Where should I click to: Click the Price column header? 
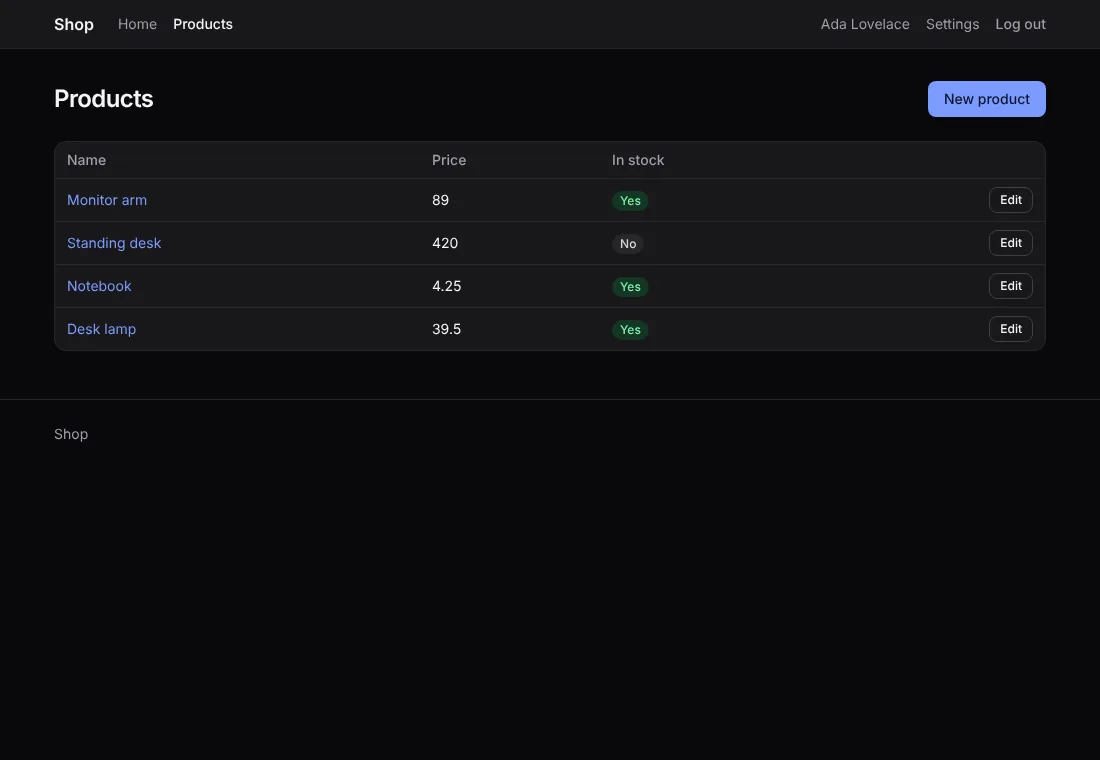click(449, 160)
